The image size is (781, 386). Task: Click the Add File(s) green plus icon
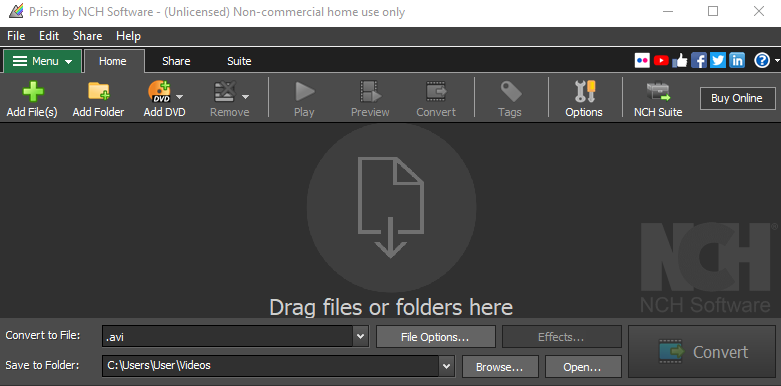(x=33, y=92)
